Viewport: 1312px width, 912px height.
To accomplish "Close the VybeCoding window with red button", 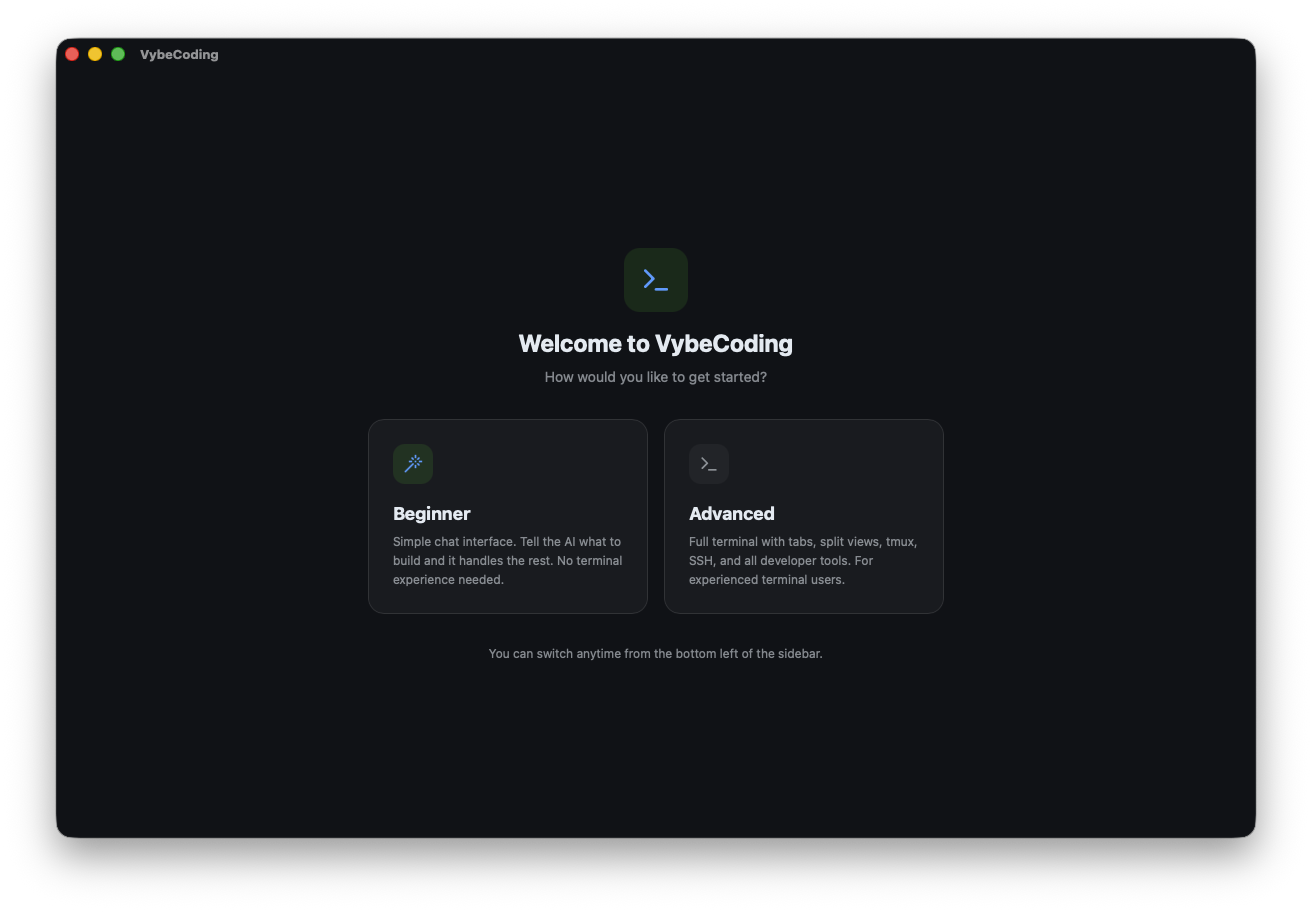I will pyautogui.click(x=72, y=54).
